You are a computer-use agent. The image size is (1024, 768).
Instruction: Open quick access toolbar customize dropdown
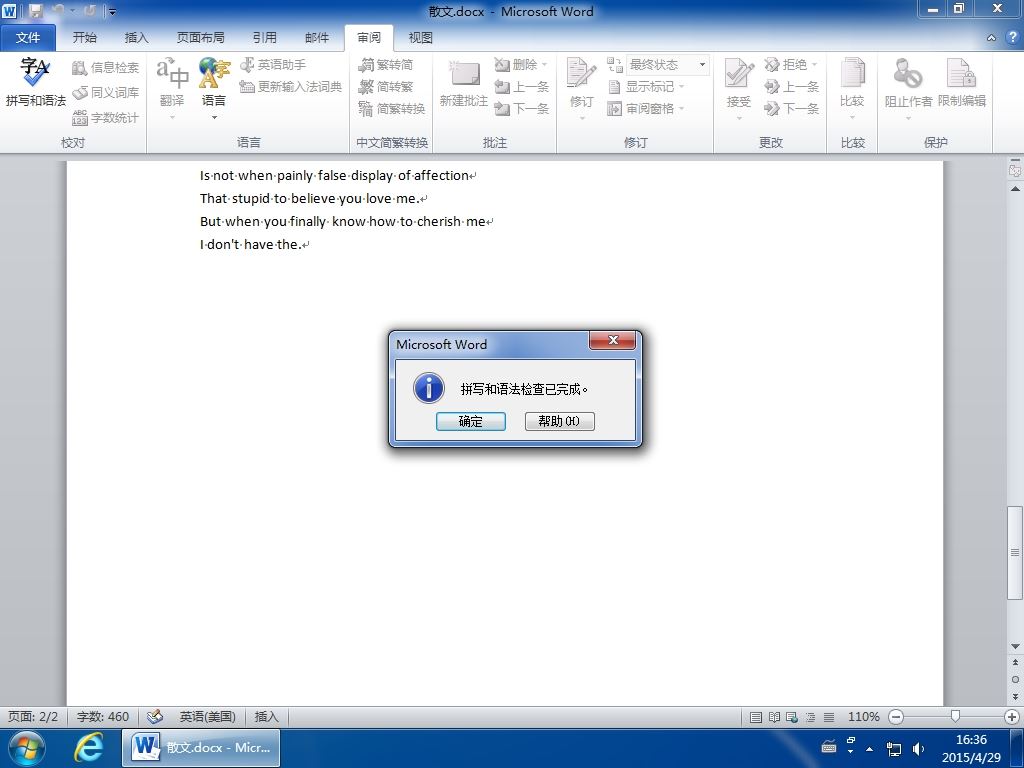click(112, 11)
